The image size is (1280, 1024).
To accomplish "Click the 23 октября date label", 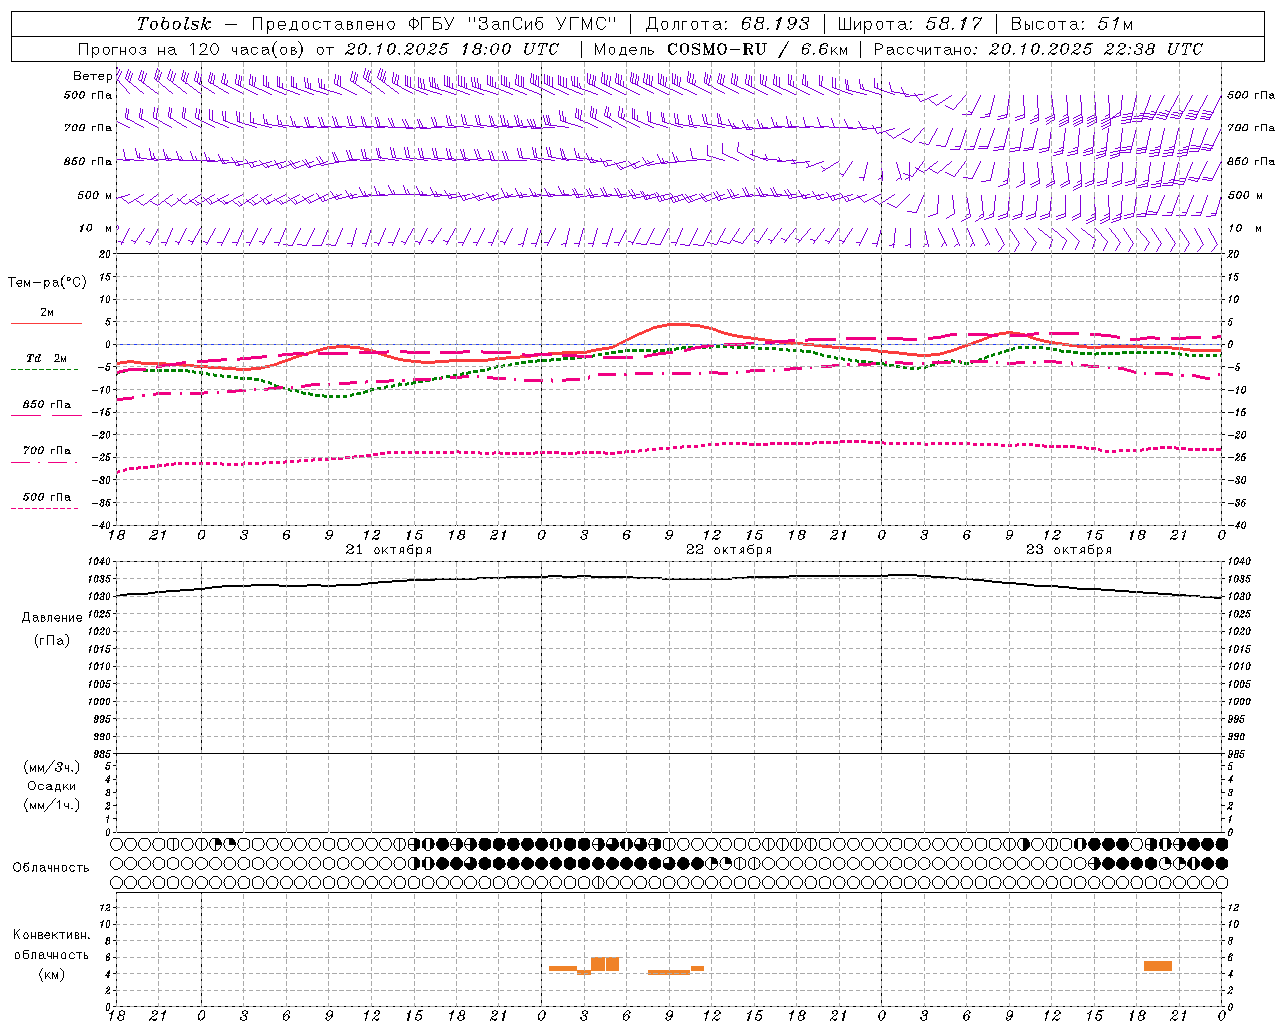I will pos(1069,550).
